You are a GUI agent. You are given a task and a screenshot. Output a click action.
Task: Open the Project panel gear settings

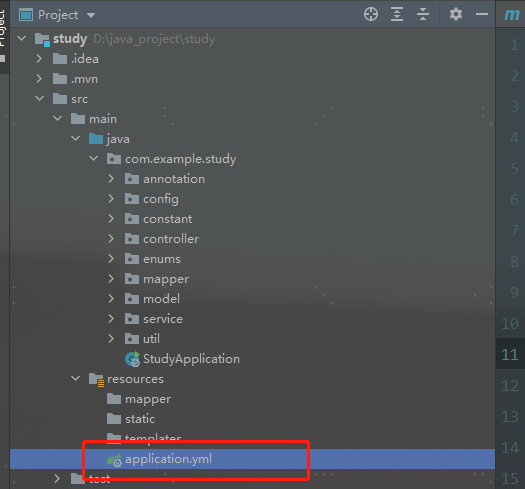click(x=456, y=14)
